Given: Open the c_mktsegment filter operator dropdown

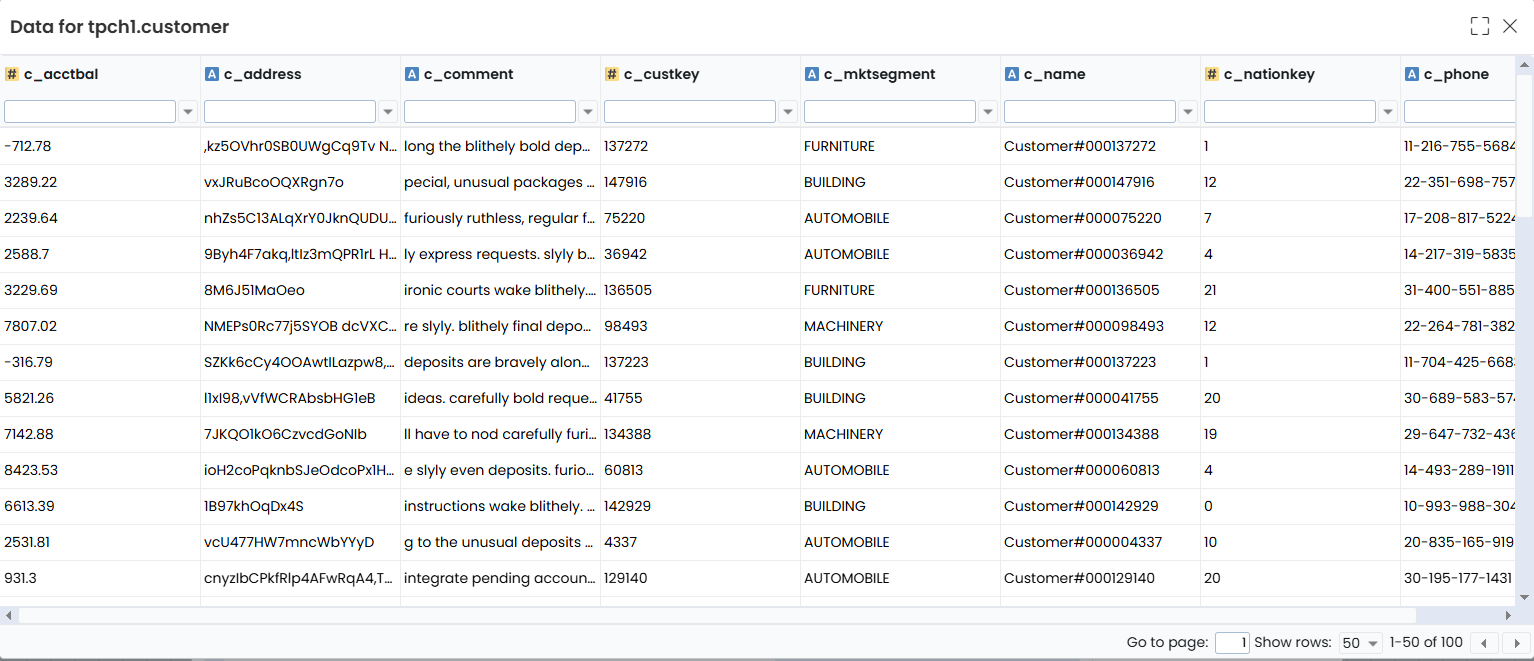Looking at the screenshot, I should tap(988, 112).
